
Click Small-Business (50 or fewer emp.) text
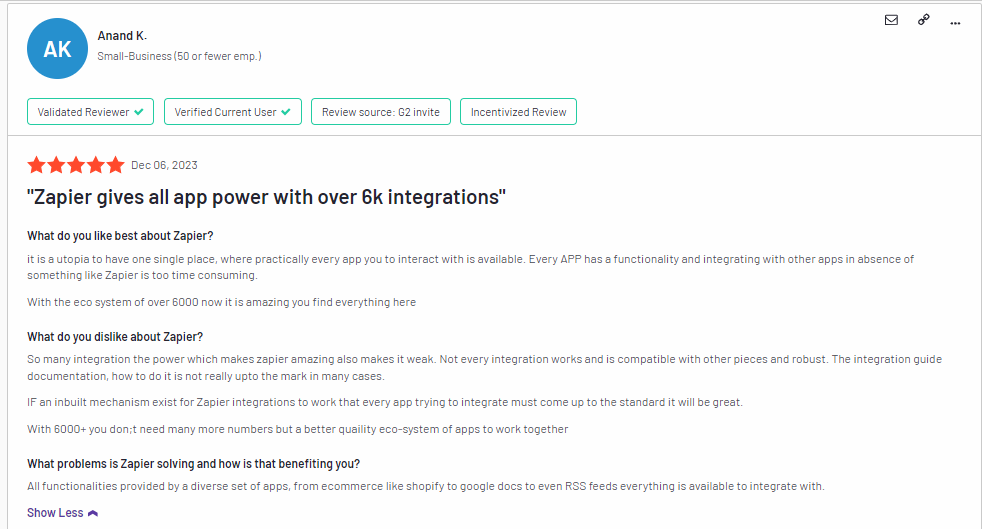[179, 56]
